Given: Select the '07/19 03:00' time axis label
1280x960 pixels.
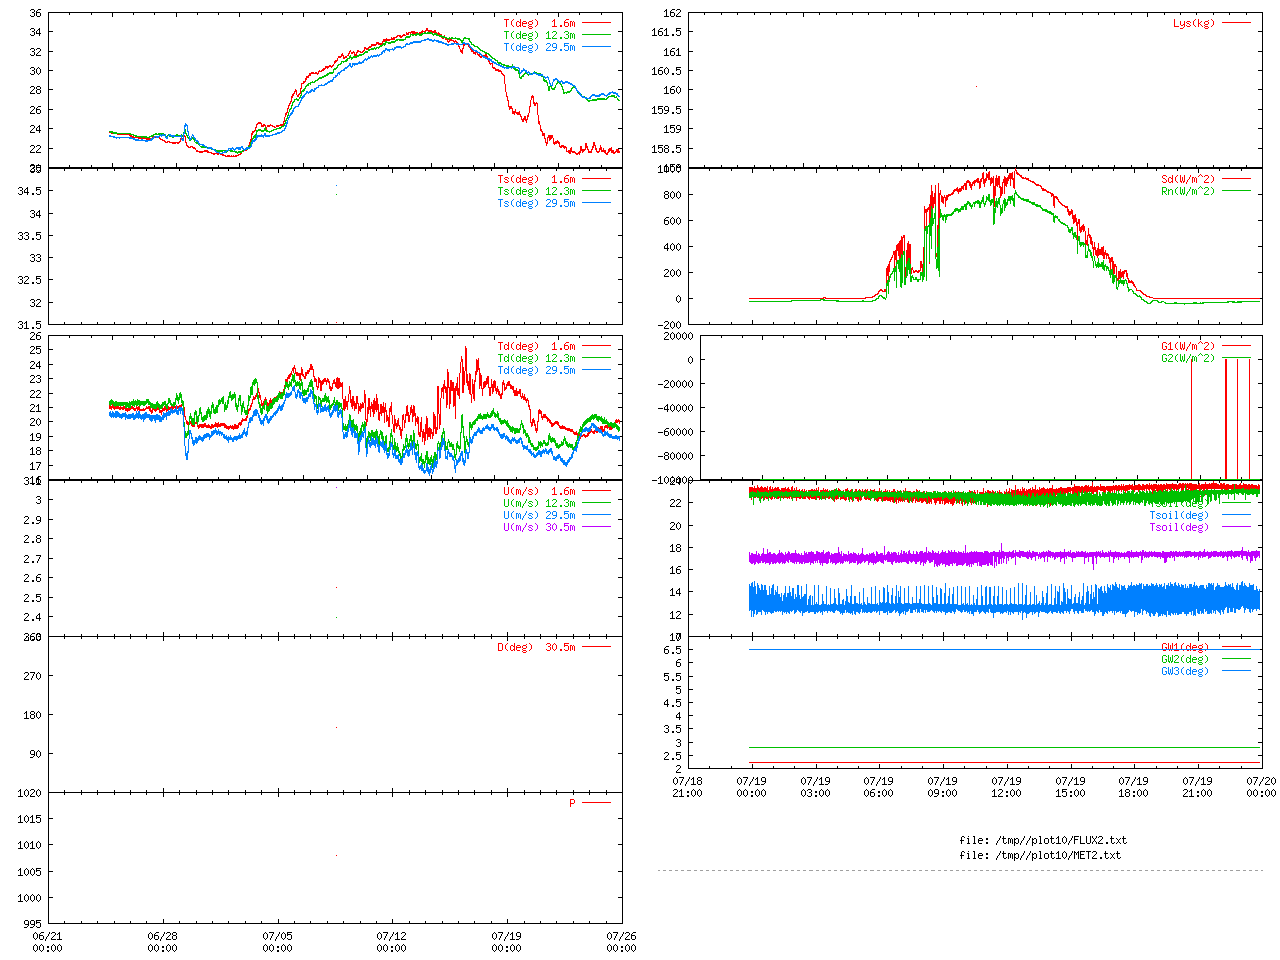Looking at the screenshot, I should [x=815, y=787].
